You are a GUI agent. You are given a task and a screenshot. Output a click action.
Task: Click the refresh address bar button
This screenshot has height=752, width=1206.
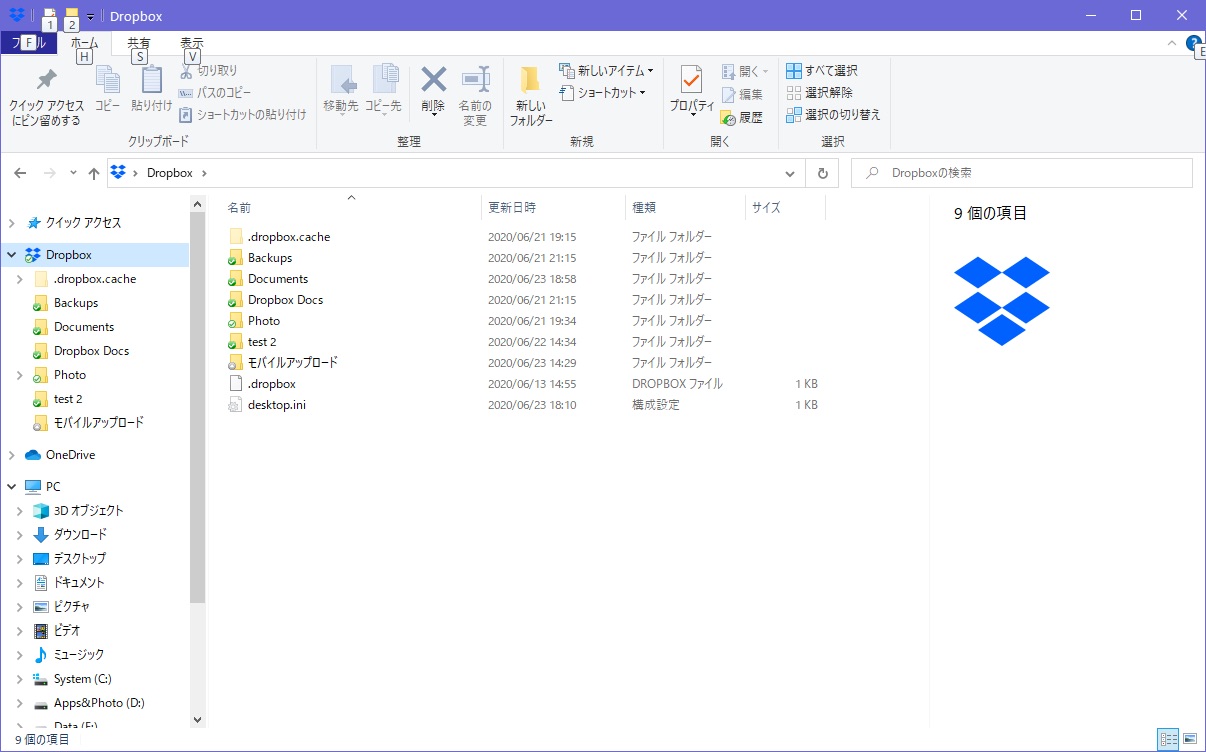point(822,173)
